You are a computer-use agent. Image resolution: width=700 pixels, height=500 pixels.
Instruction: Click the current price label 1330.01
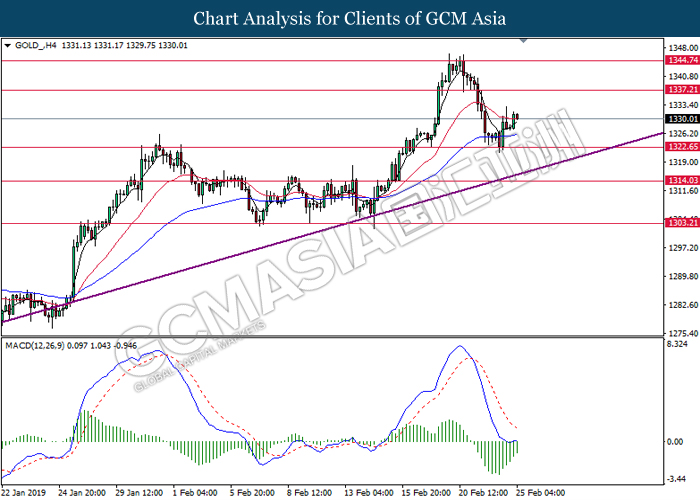(682, 119)
